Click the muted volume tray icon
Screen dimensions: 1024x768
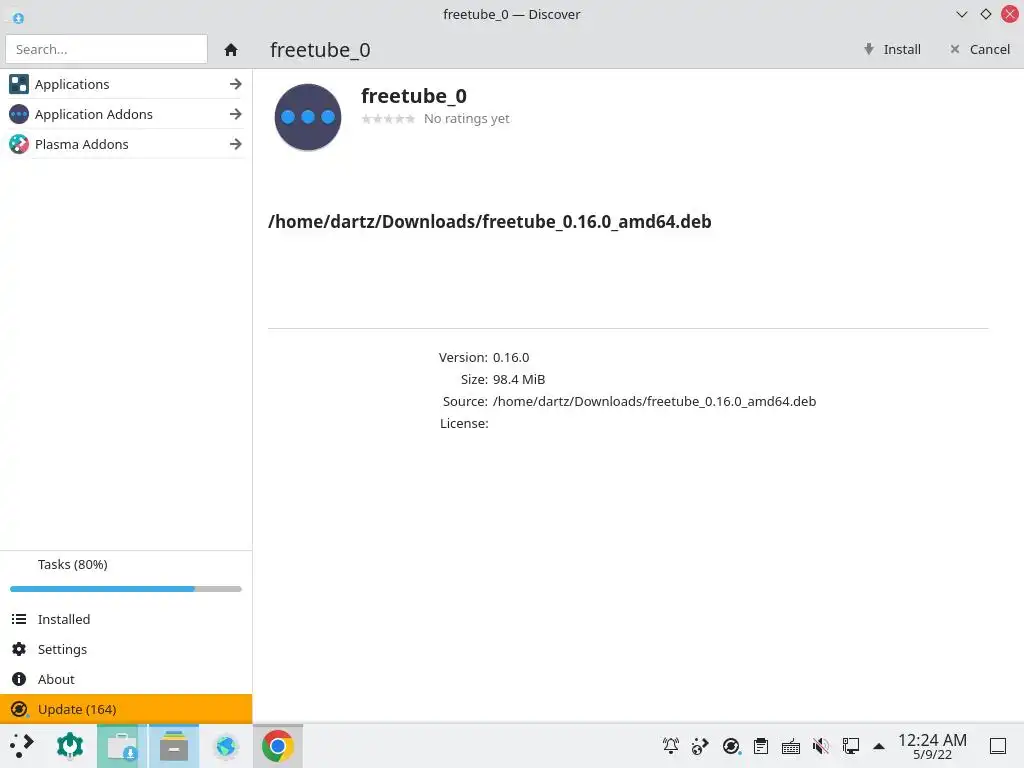point(821,746)
